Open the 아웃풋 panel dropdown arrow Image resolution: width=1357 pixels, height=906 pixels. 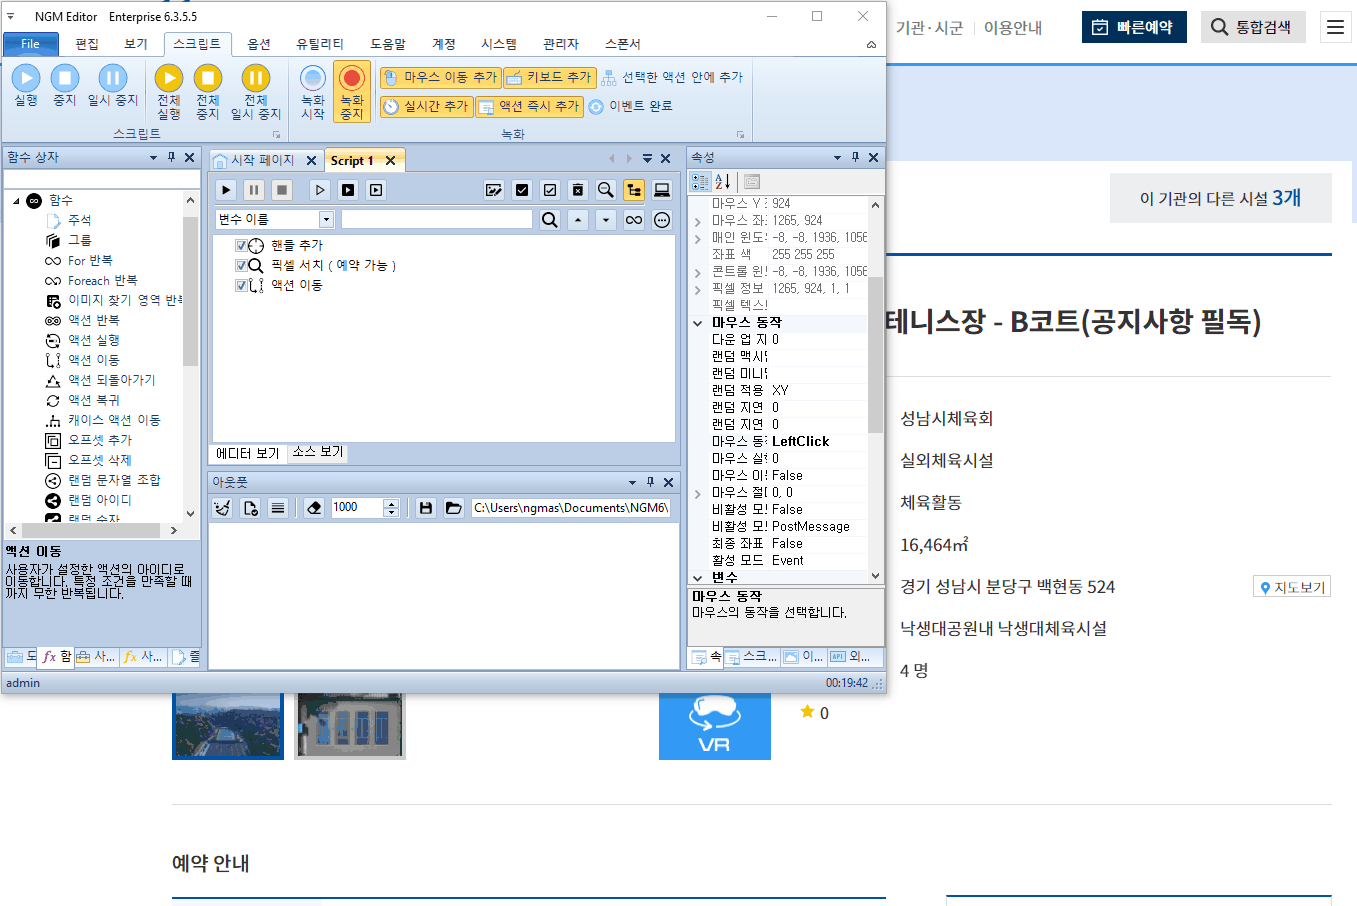(x=632, y=482)
